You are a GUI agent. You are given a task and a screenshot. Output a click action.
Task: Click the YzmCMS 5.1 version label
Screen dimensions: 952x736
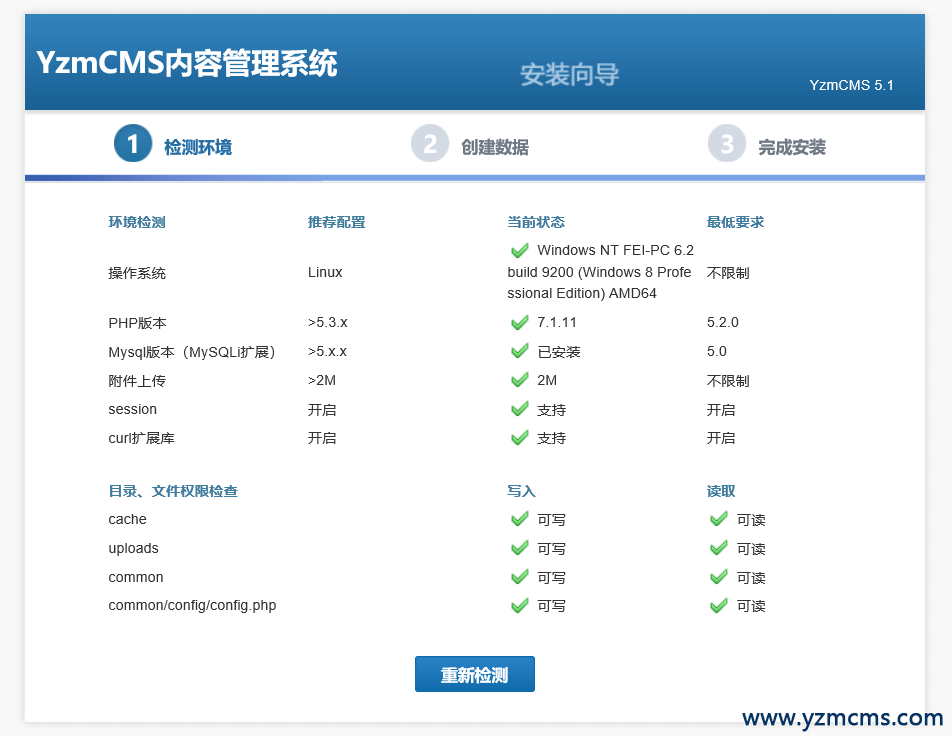click(x=851, y=85)
